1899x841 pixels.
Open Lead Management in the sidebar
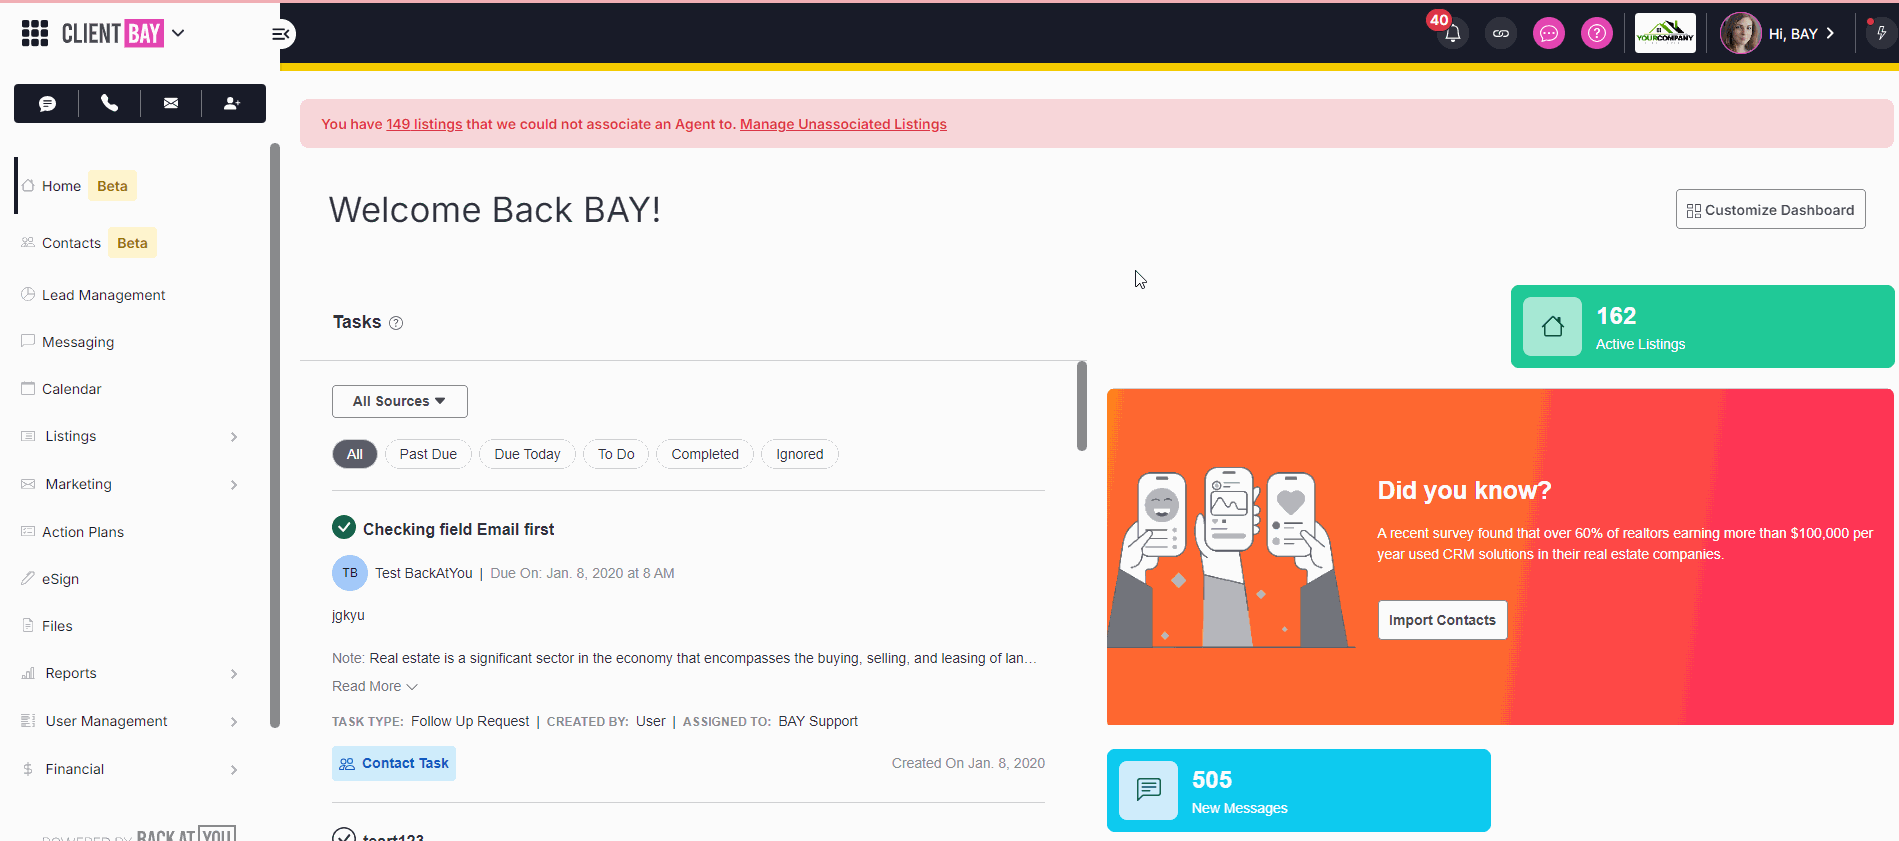[x=103, y=295]
